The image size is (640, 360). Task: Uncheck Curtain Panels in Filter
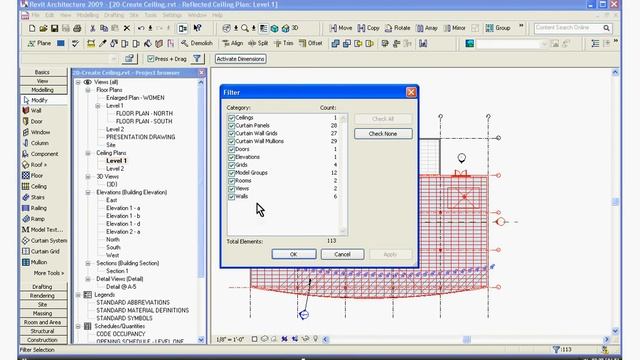click(x=231, y=125)
